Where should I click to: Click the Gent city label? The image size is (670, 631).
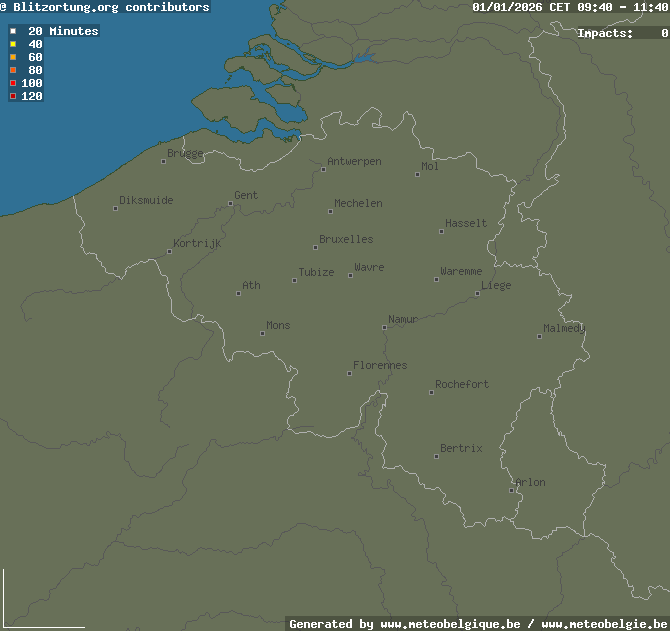246,196
